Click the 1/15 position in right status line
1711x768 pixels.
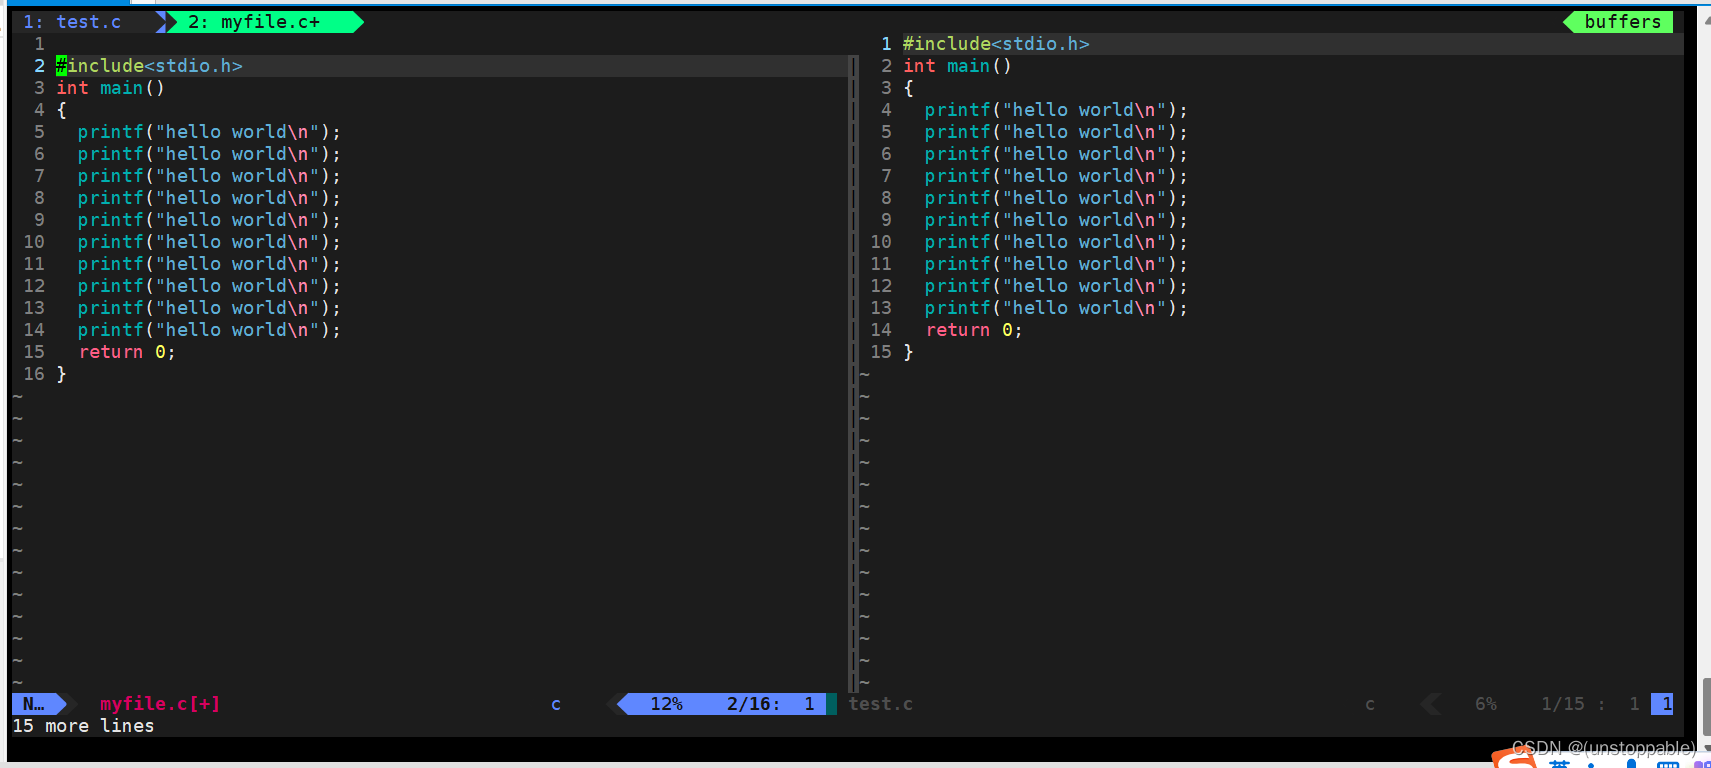point(1563,704)
